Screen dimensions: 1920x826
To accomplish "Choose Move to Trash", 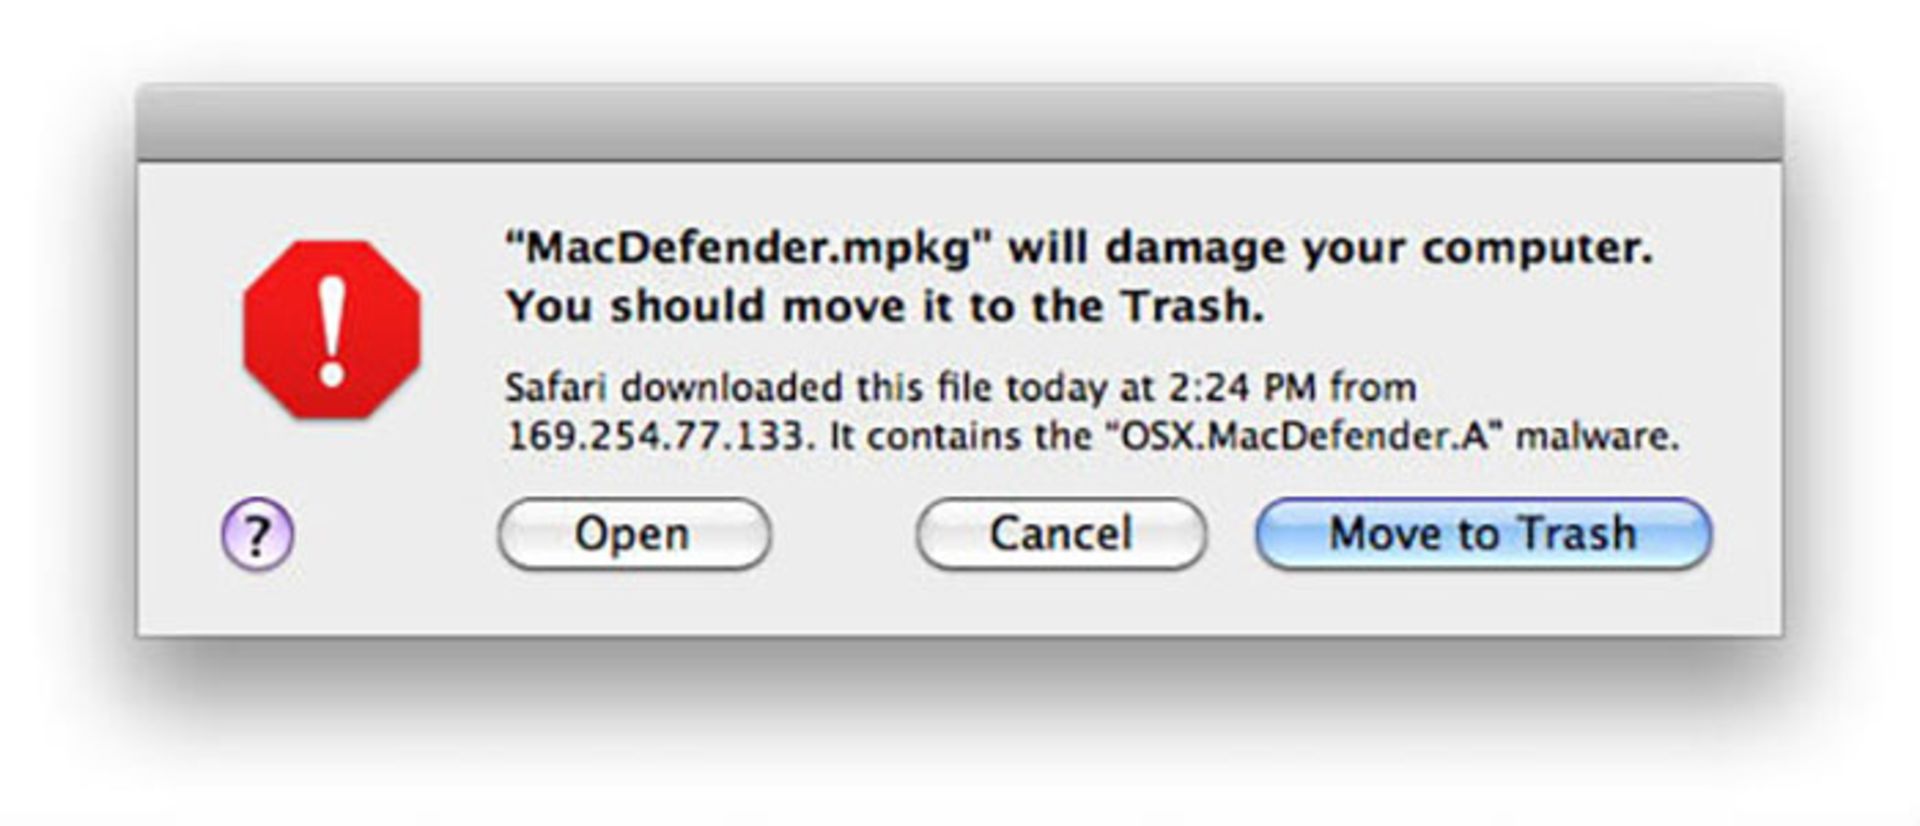I will [1483, 534].
